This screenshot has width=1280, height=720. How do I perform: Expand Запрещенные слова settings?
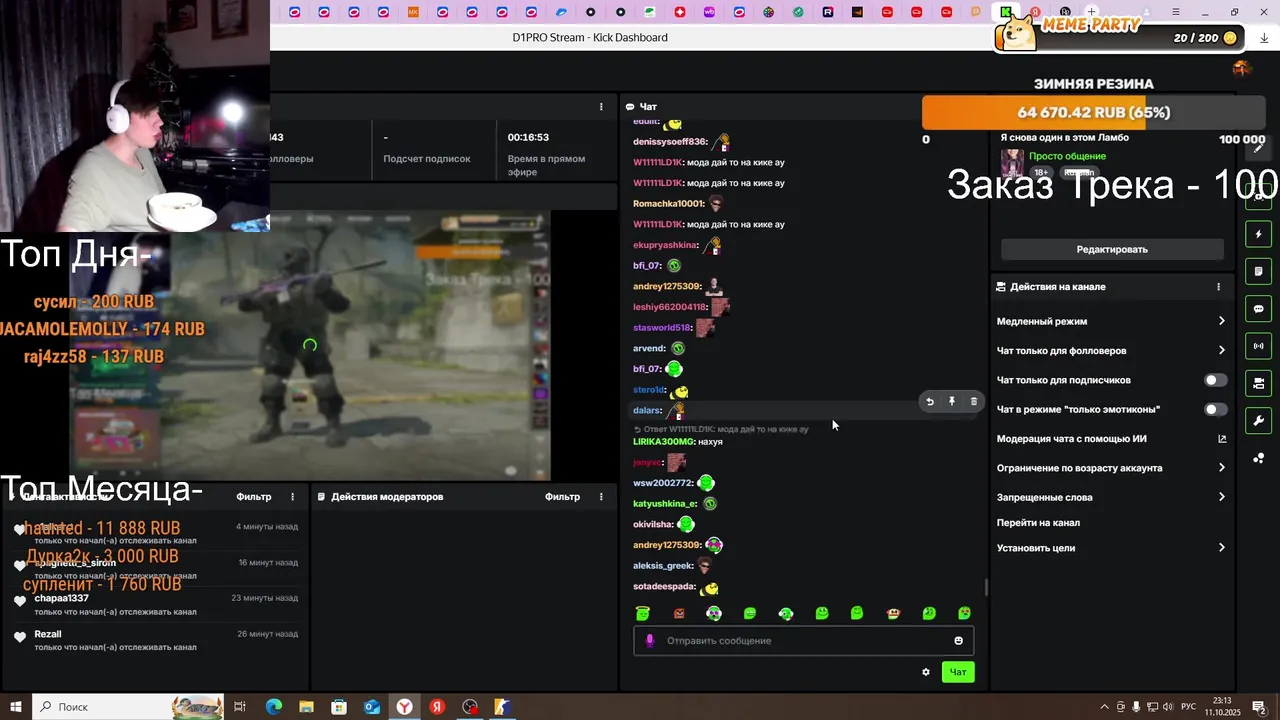pos(1222,497)
